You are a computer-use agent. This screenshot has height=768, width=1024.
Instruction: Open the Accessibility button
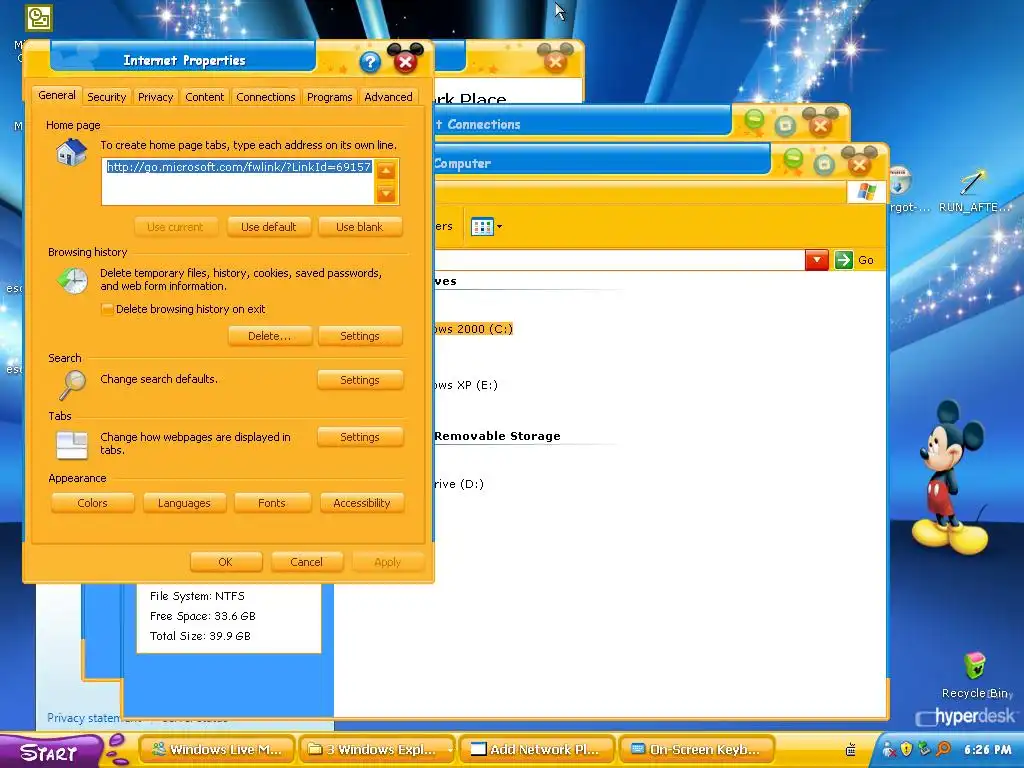click(362, 503)
